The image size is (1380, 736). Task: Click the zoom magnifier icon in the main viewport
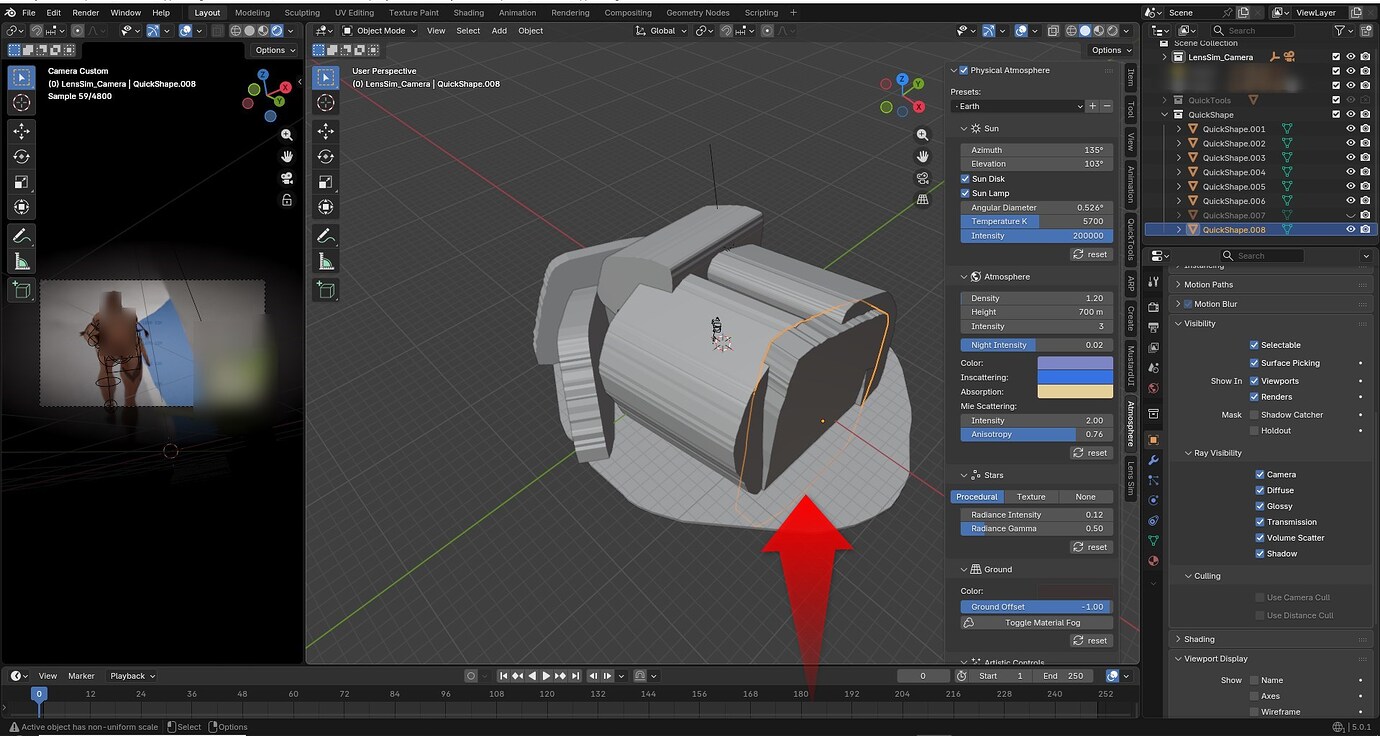(x=923, y=135)
